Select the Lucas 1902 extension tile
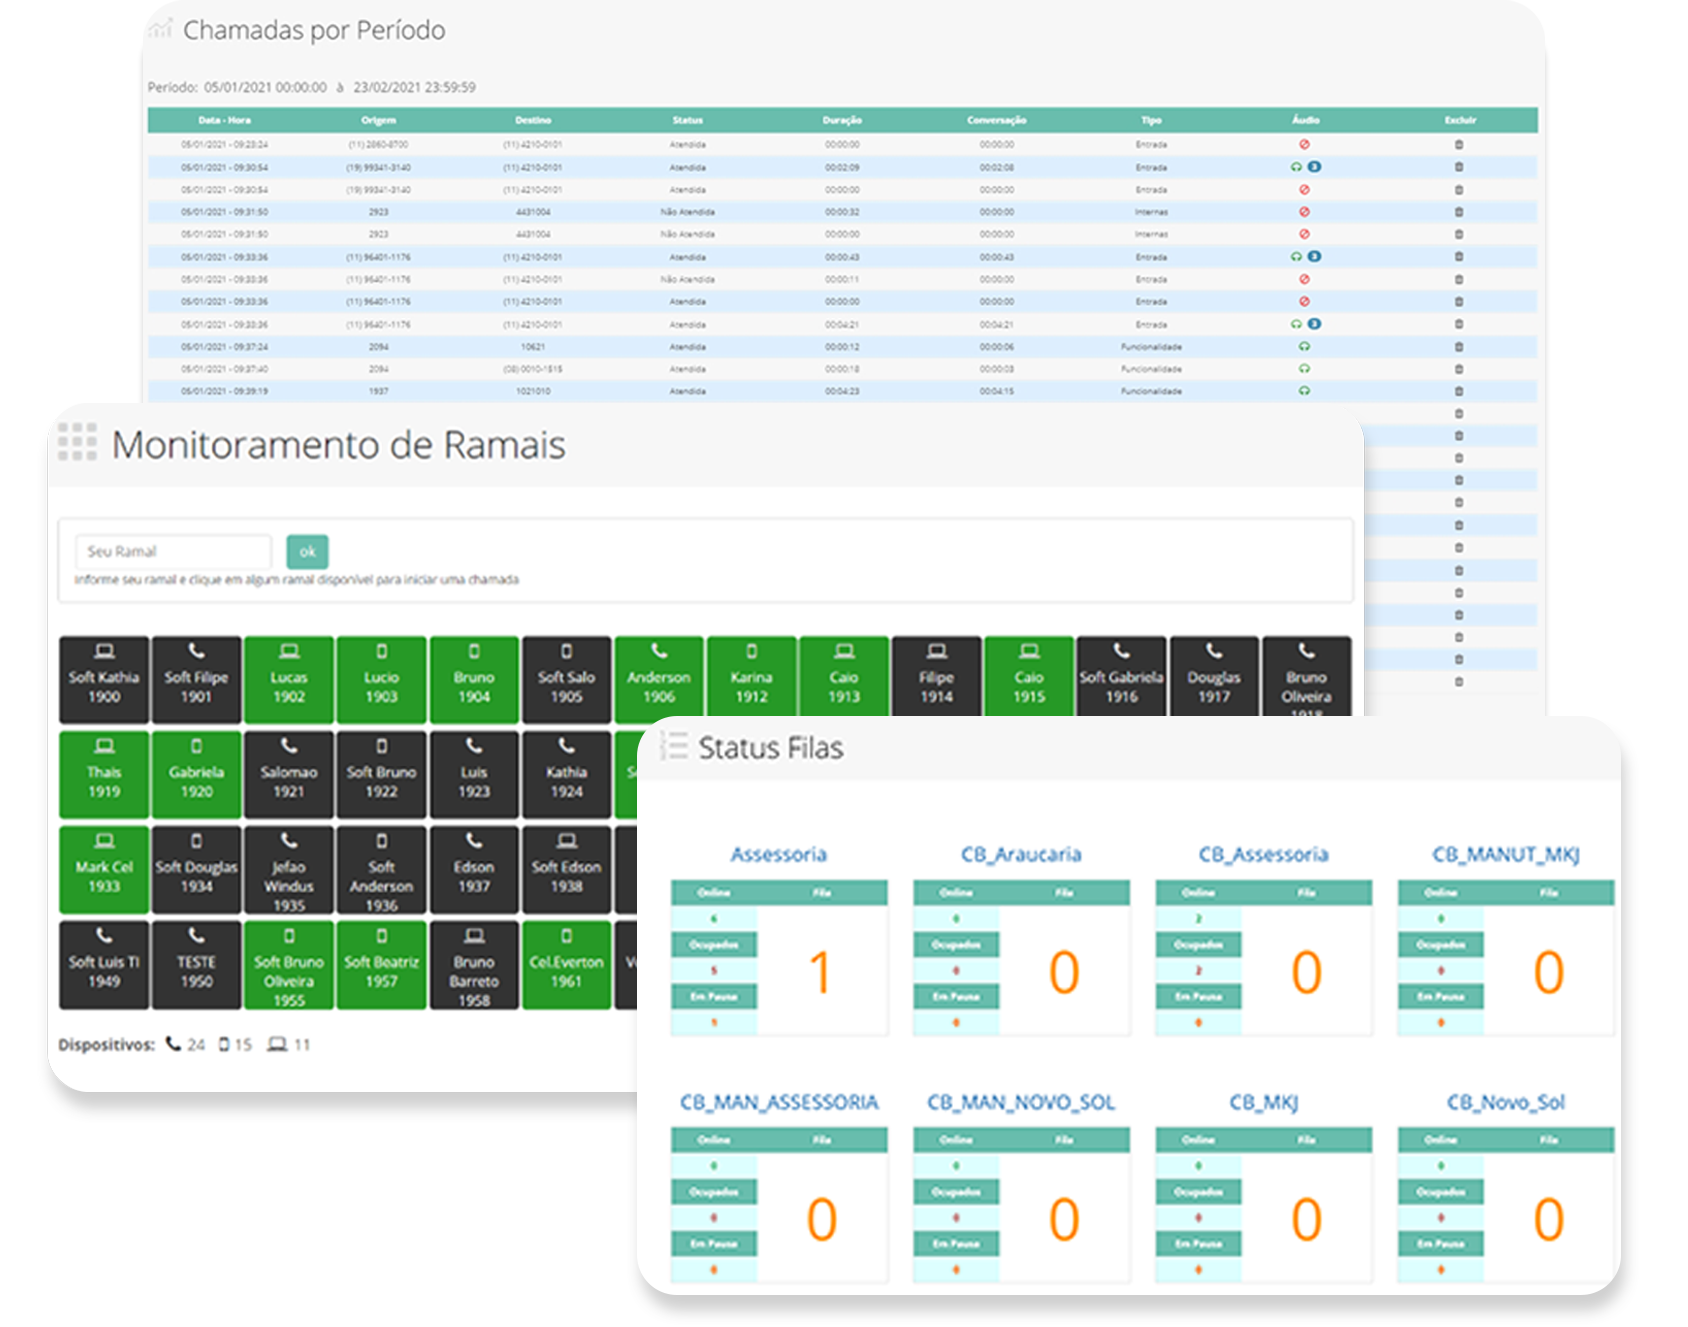Image resolution: width=1688 pixels, height=1327 pixels. click(x=289, y=679)
